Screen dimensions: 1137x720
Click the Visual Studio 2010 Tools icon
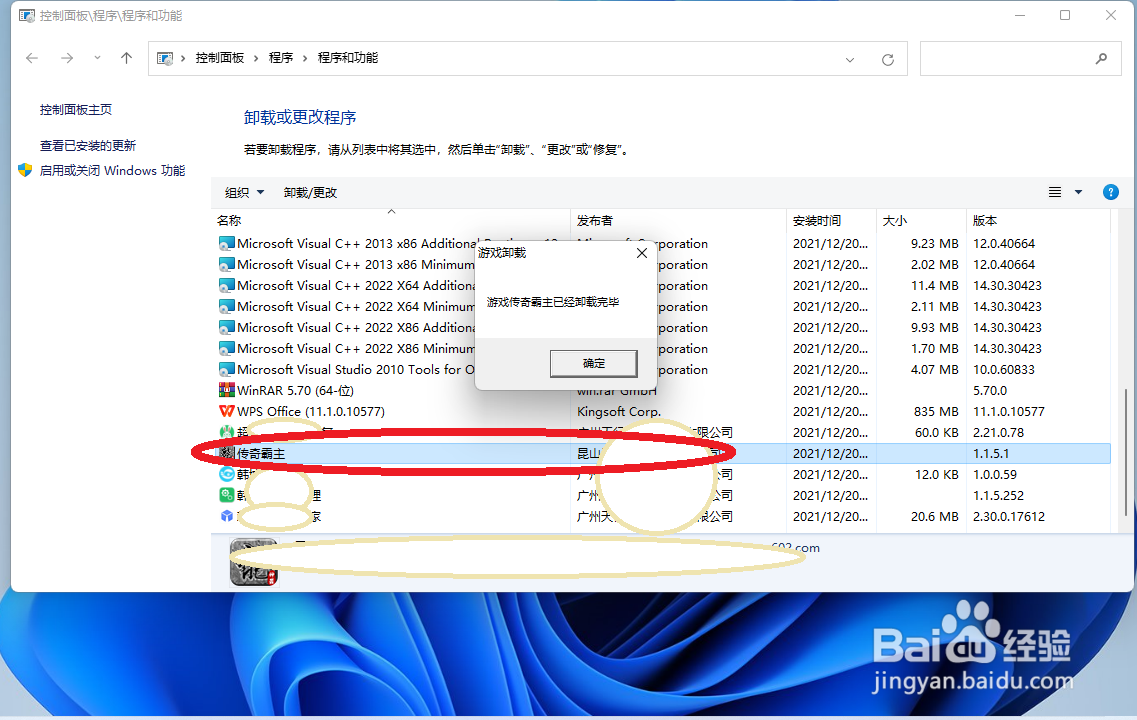pyautogui.click(x=226, y=370)
